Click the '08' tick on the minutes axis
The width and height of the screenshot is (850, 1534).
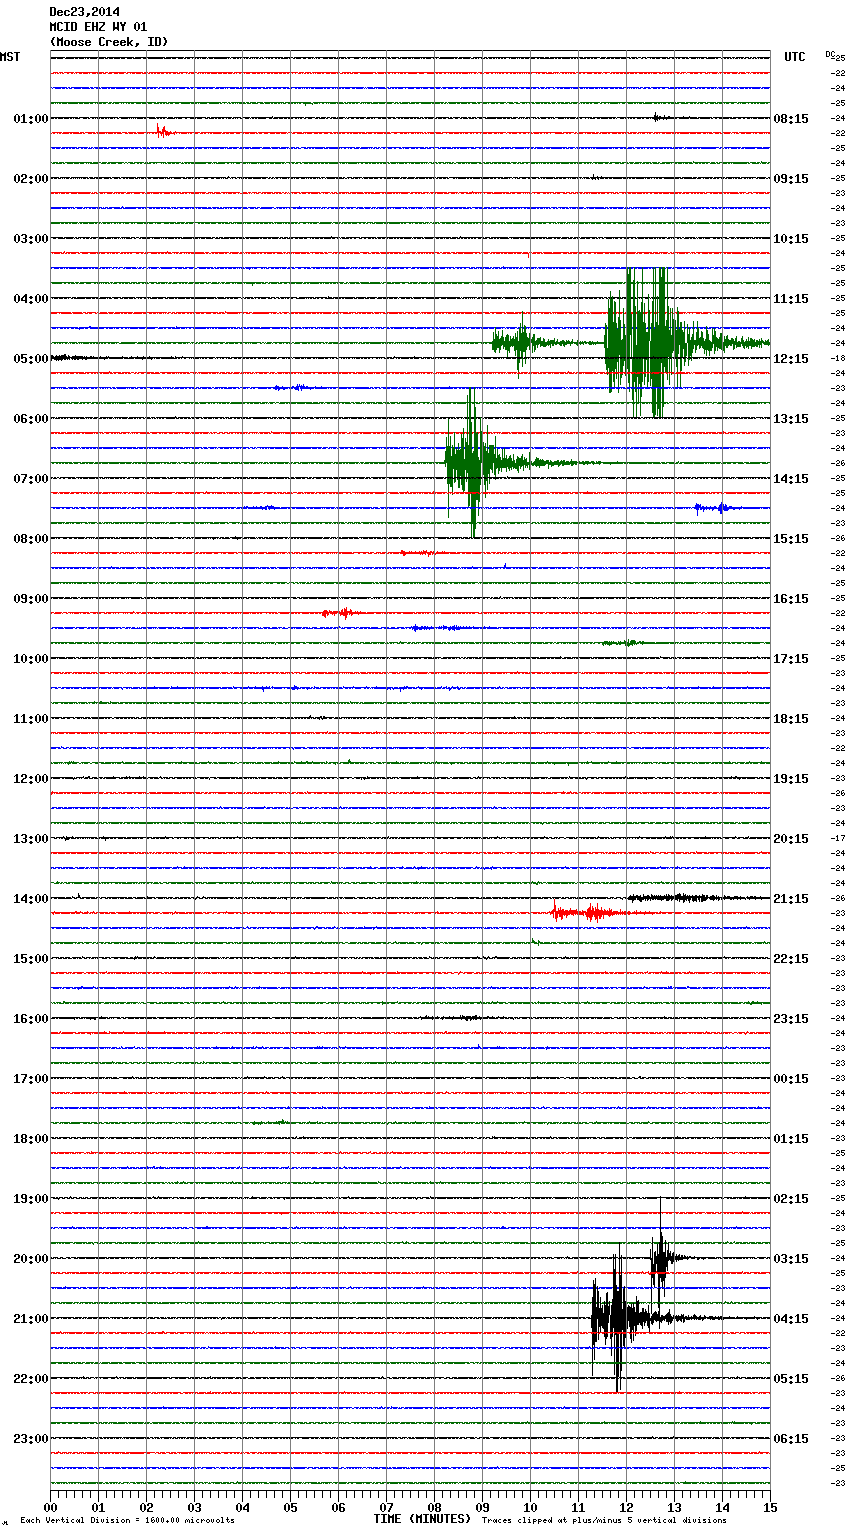click(x=434, y=1507)
